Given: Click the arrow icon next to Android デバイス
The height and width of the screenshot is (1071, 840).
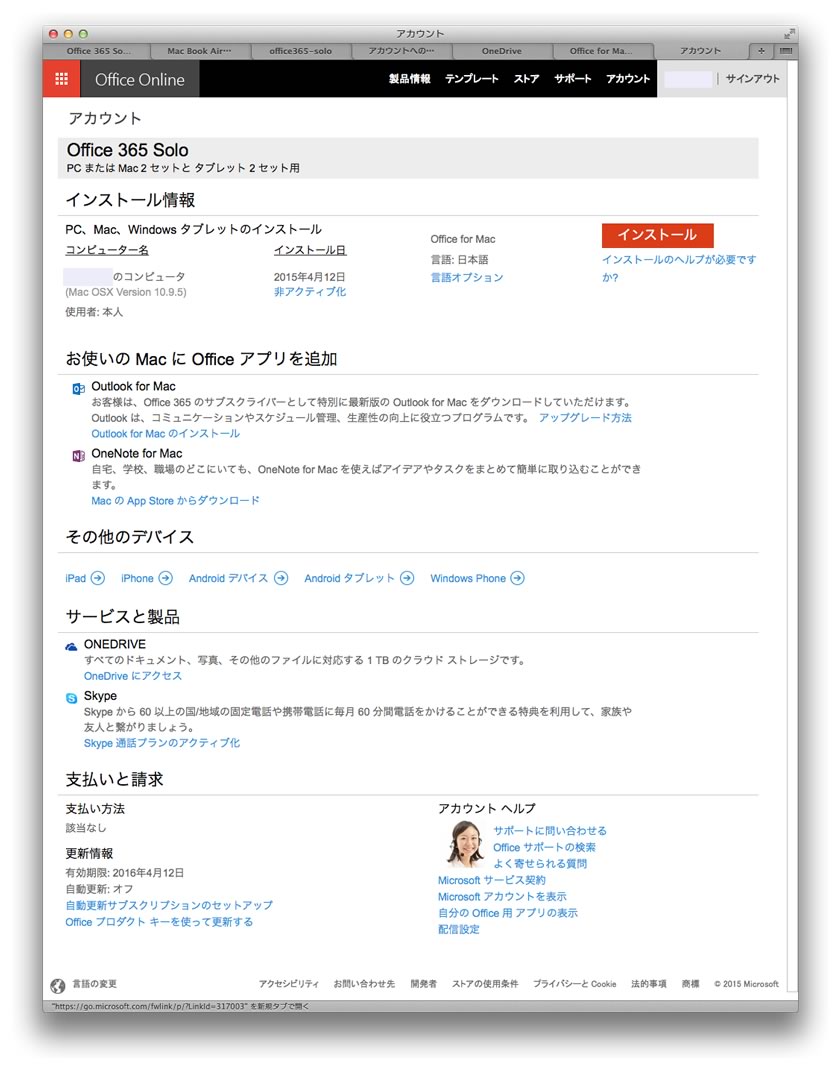Looking at the screenshot, I should pos(281,578).
